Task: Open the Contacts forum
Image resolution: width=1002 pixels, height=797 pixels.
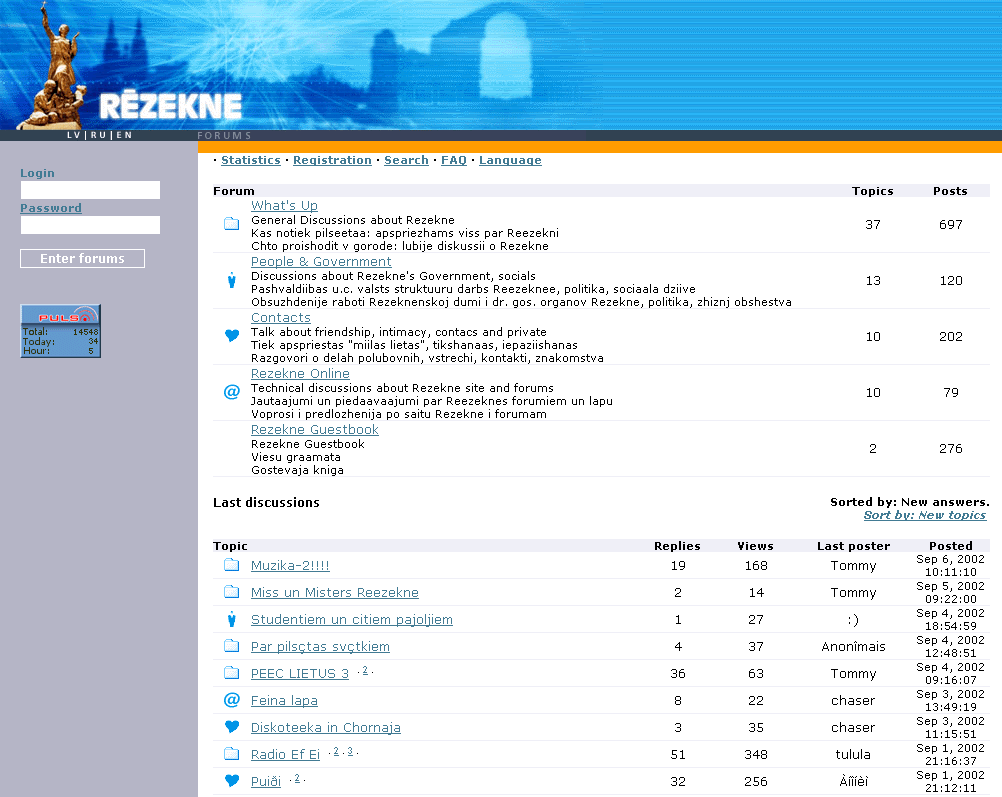Action: pos(281,318)
